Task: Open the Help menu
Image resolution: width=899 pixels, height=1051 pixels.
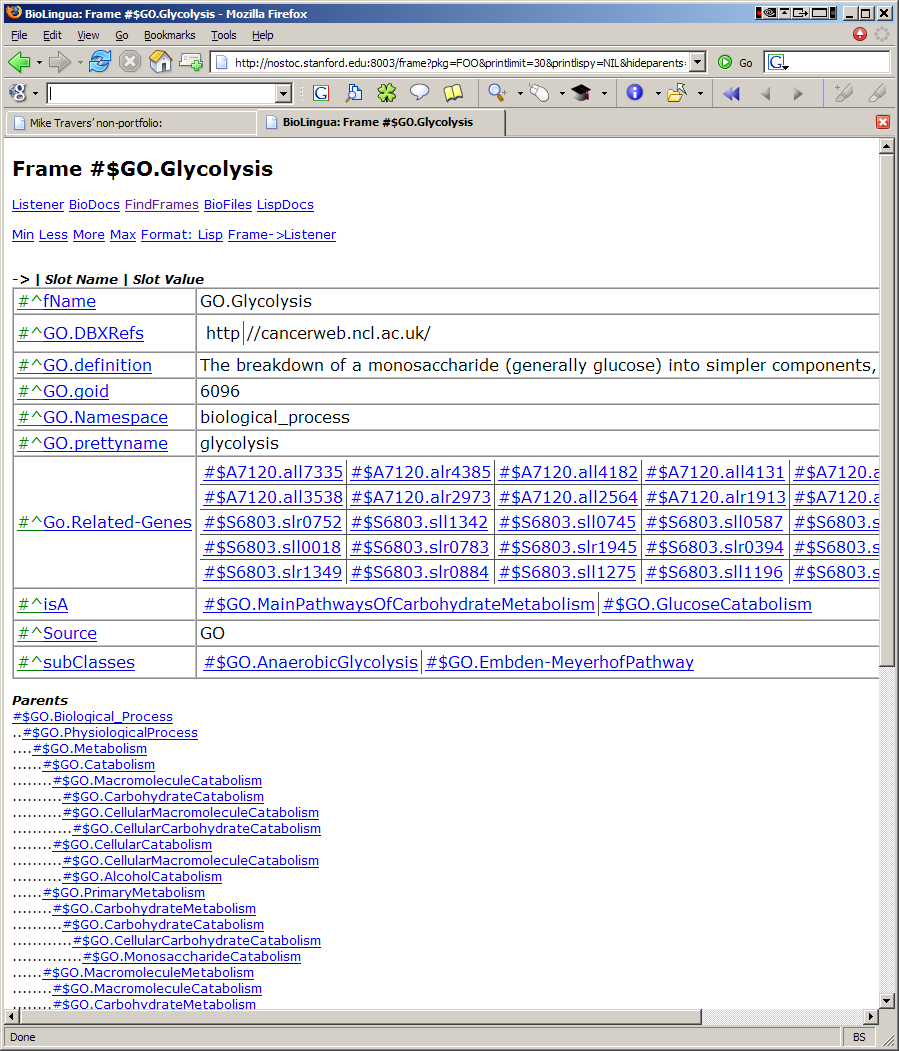Action: (262, 35)
